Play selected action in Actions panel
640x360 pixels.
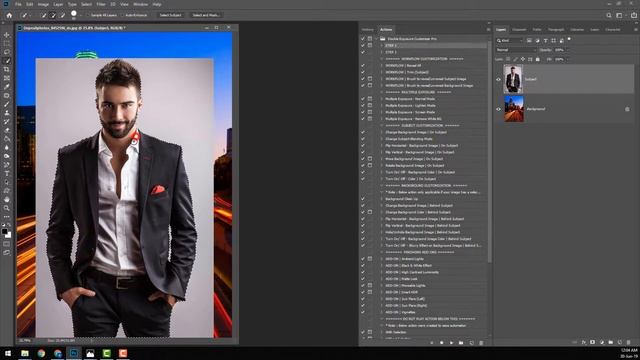[451, 343]
